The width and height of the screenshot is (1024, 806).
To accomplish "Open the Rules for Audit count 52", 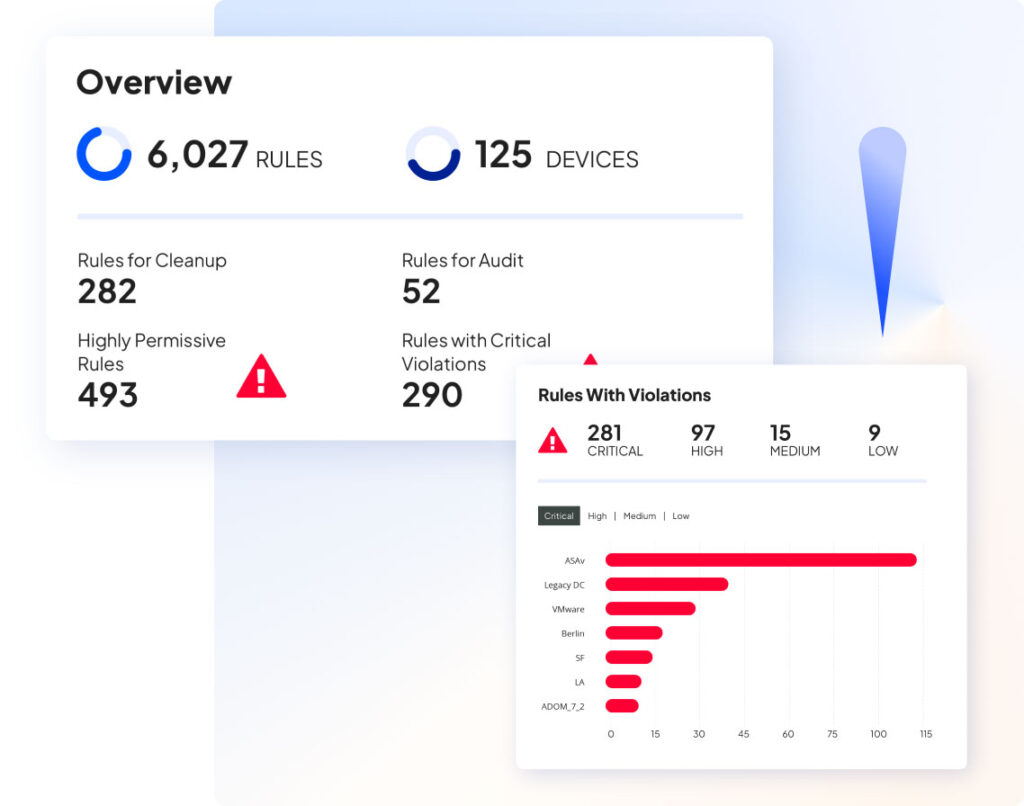I will 421,291.
